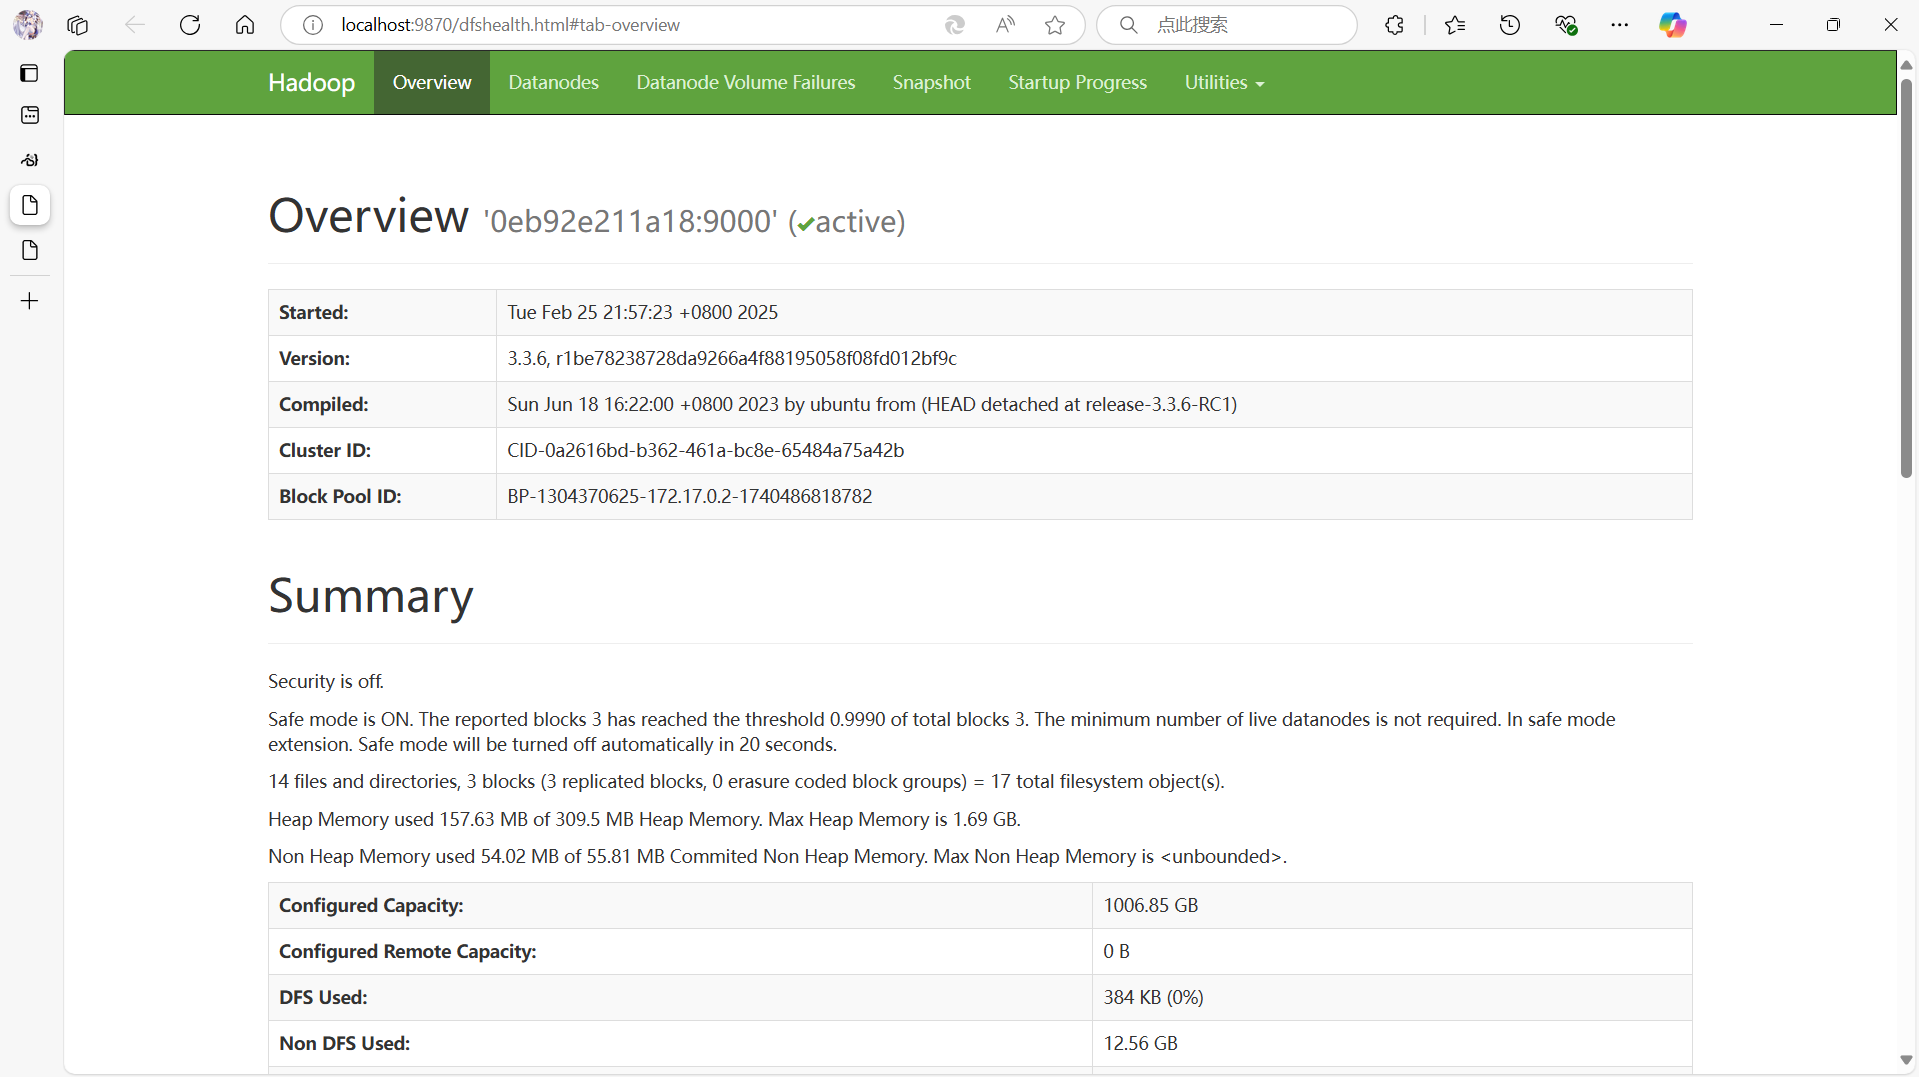This screenshot has height=1077, width=1919.
Task: Select the lower document tab in sidebar
Action: click(x=30, y=250)
